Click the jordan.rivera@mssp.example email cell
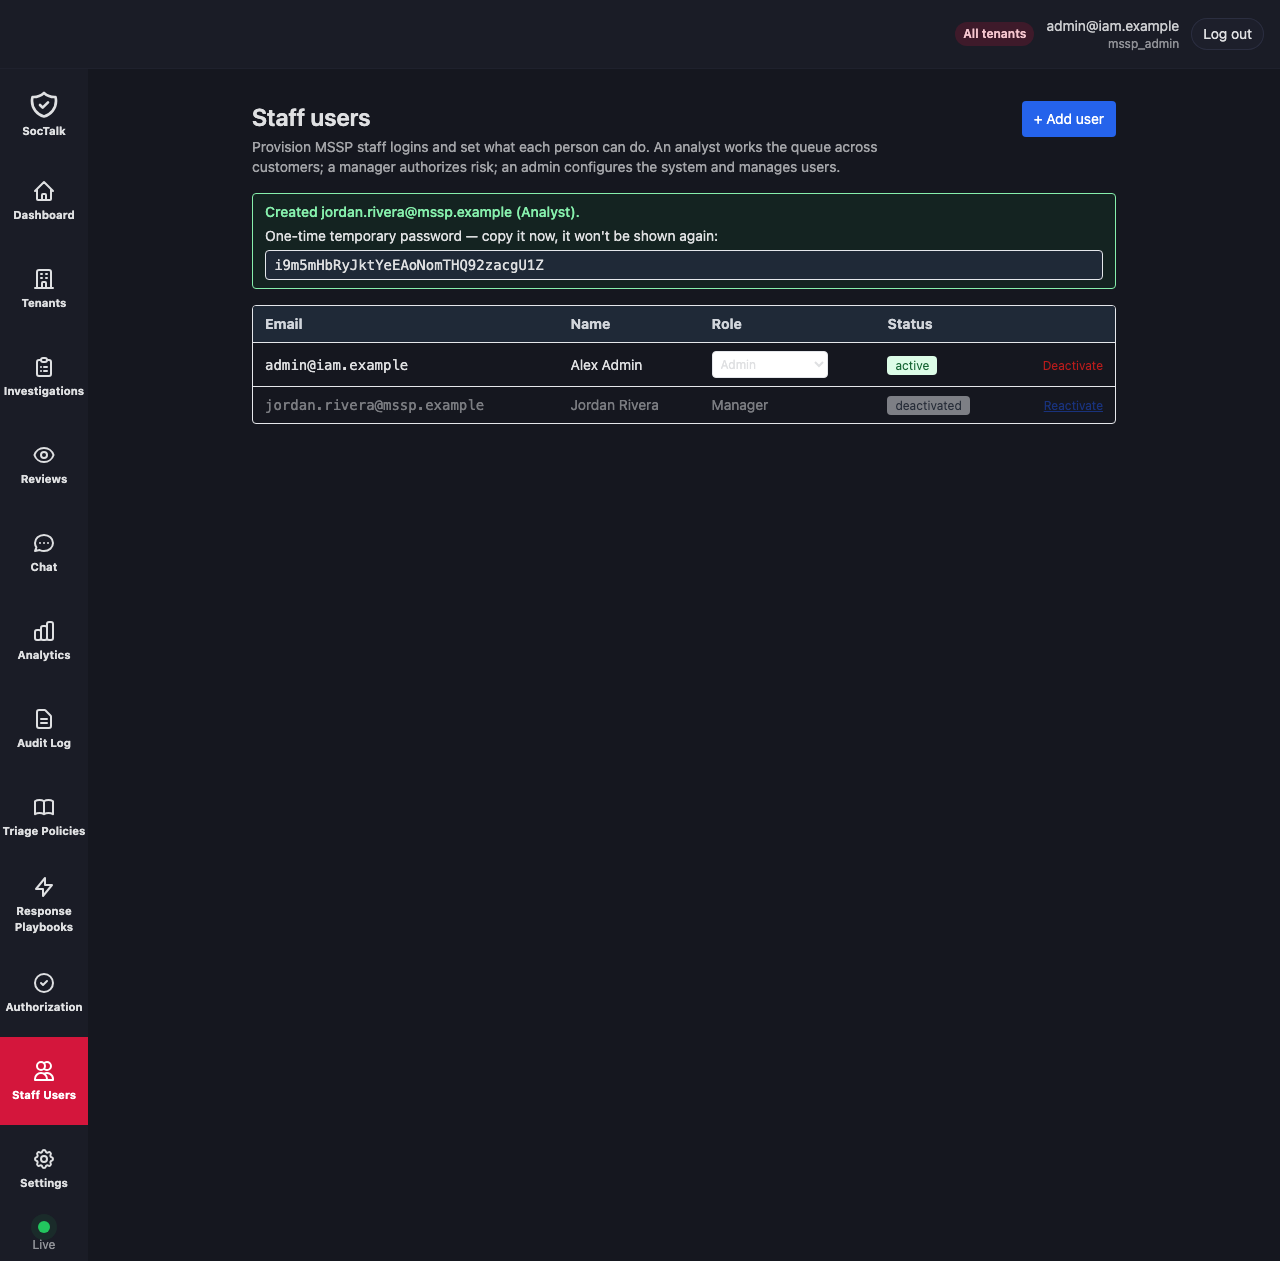Viewport: 1280px width, 1261px height. click(x=374, y=405)
